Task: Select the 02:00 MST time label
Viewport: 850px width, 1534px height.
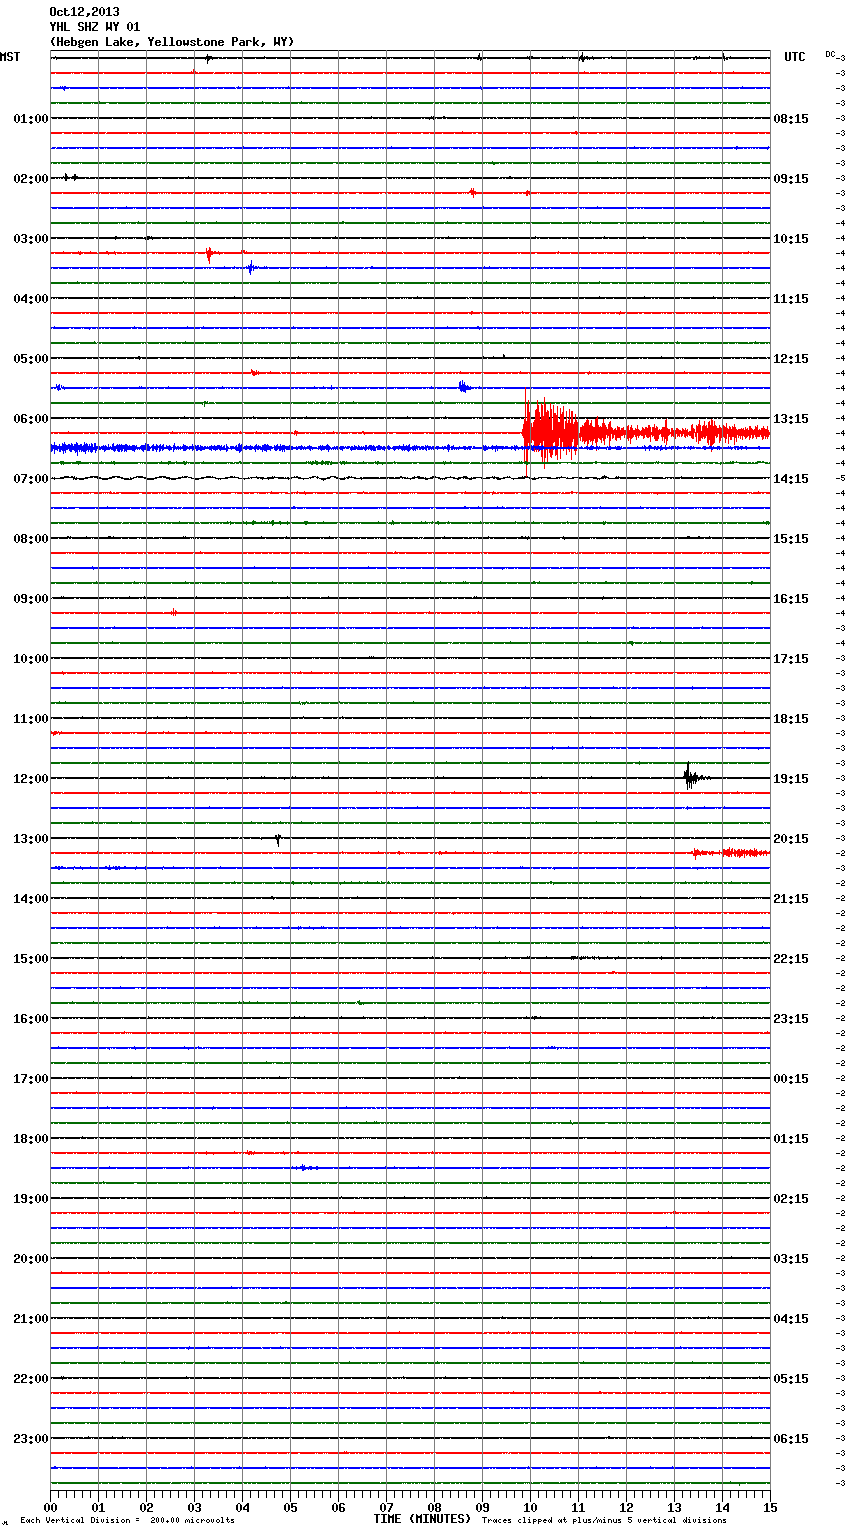Action: click(31, 179)
